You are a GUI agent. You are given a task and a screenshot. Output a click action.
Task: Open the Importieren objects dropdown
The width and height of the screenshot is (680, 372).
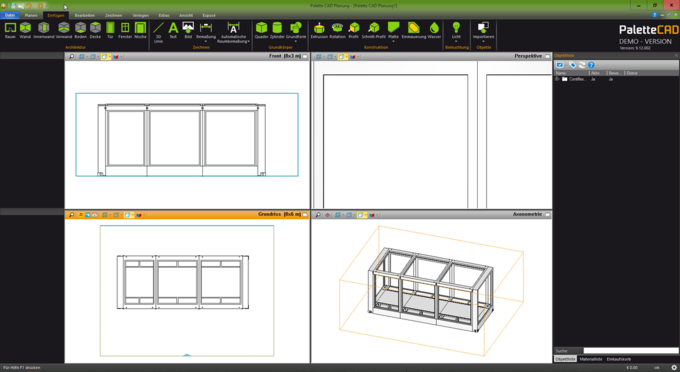(483, 32)
